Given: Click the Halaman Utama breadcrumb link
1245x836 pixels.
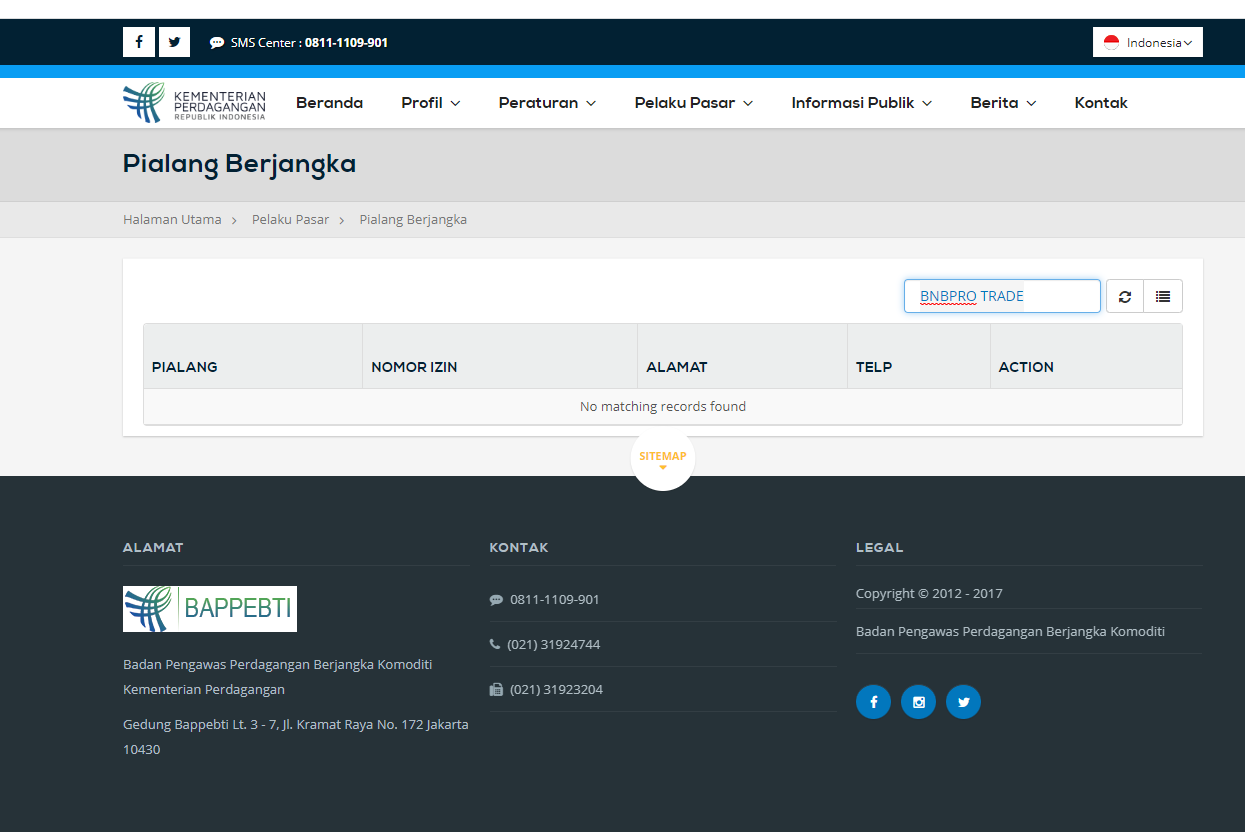Looking at the screenshot, I should [x=172, y=219].
